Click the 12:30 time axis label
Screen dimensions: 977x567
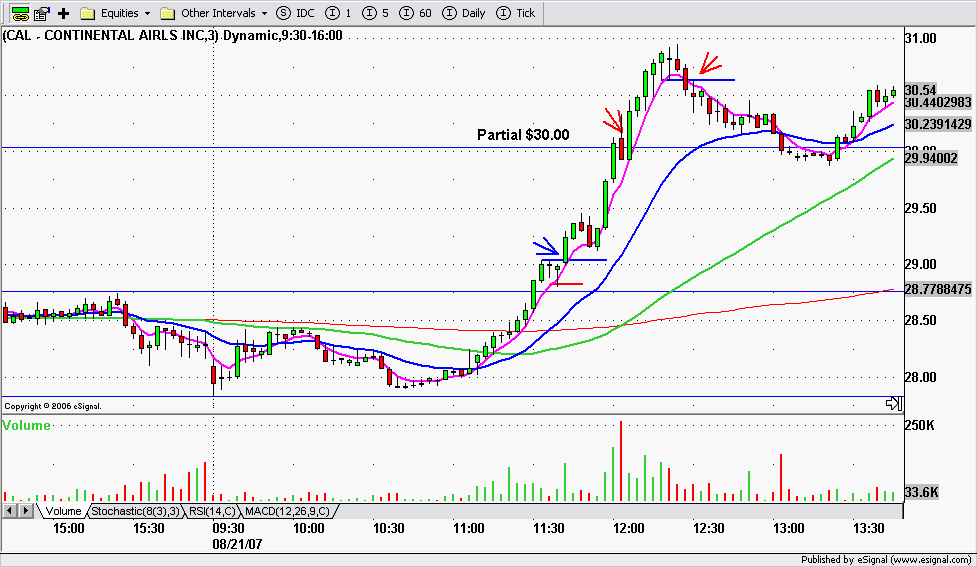(708, 529)
